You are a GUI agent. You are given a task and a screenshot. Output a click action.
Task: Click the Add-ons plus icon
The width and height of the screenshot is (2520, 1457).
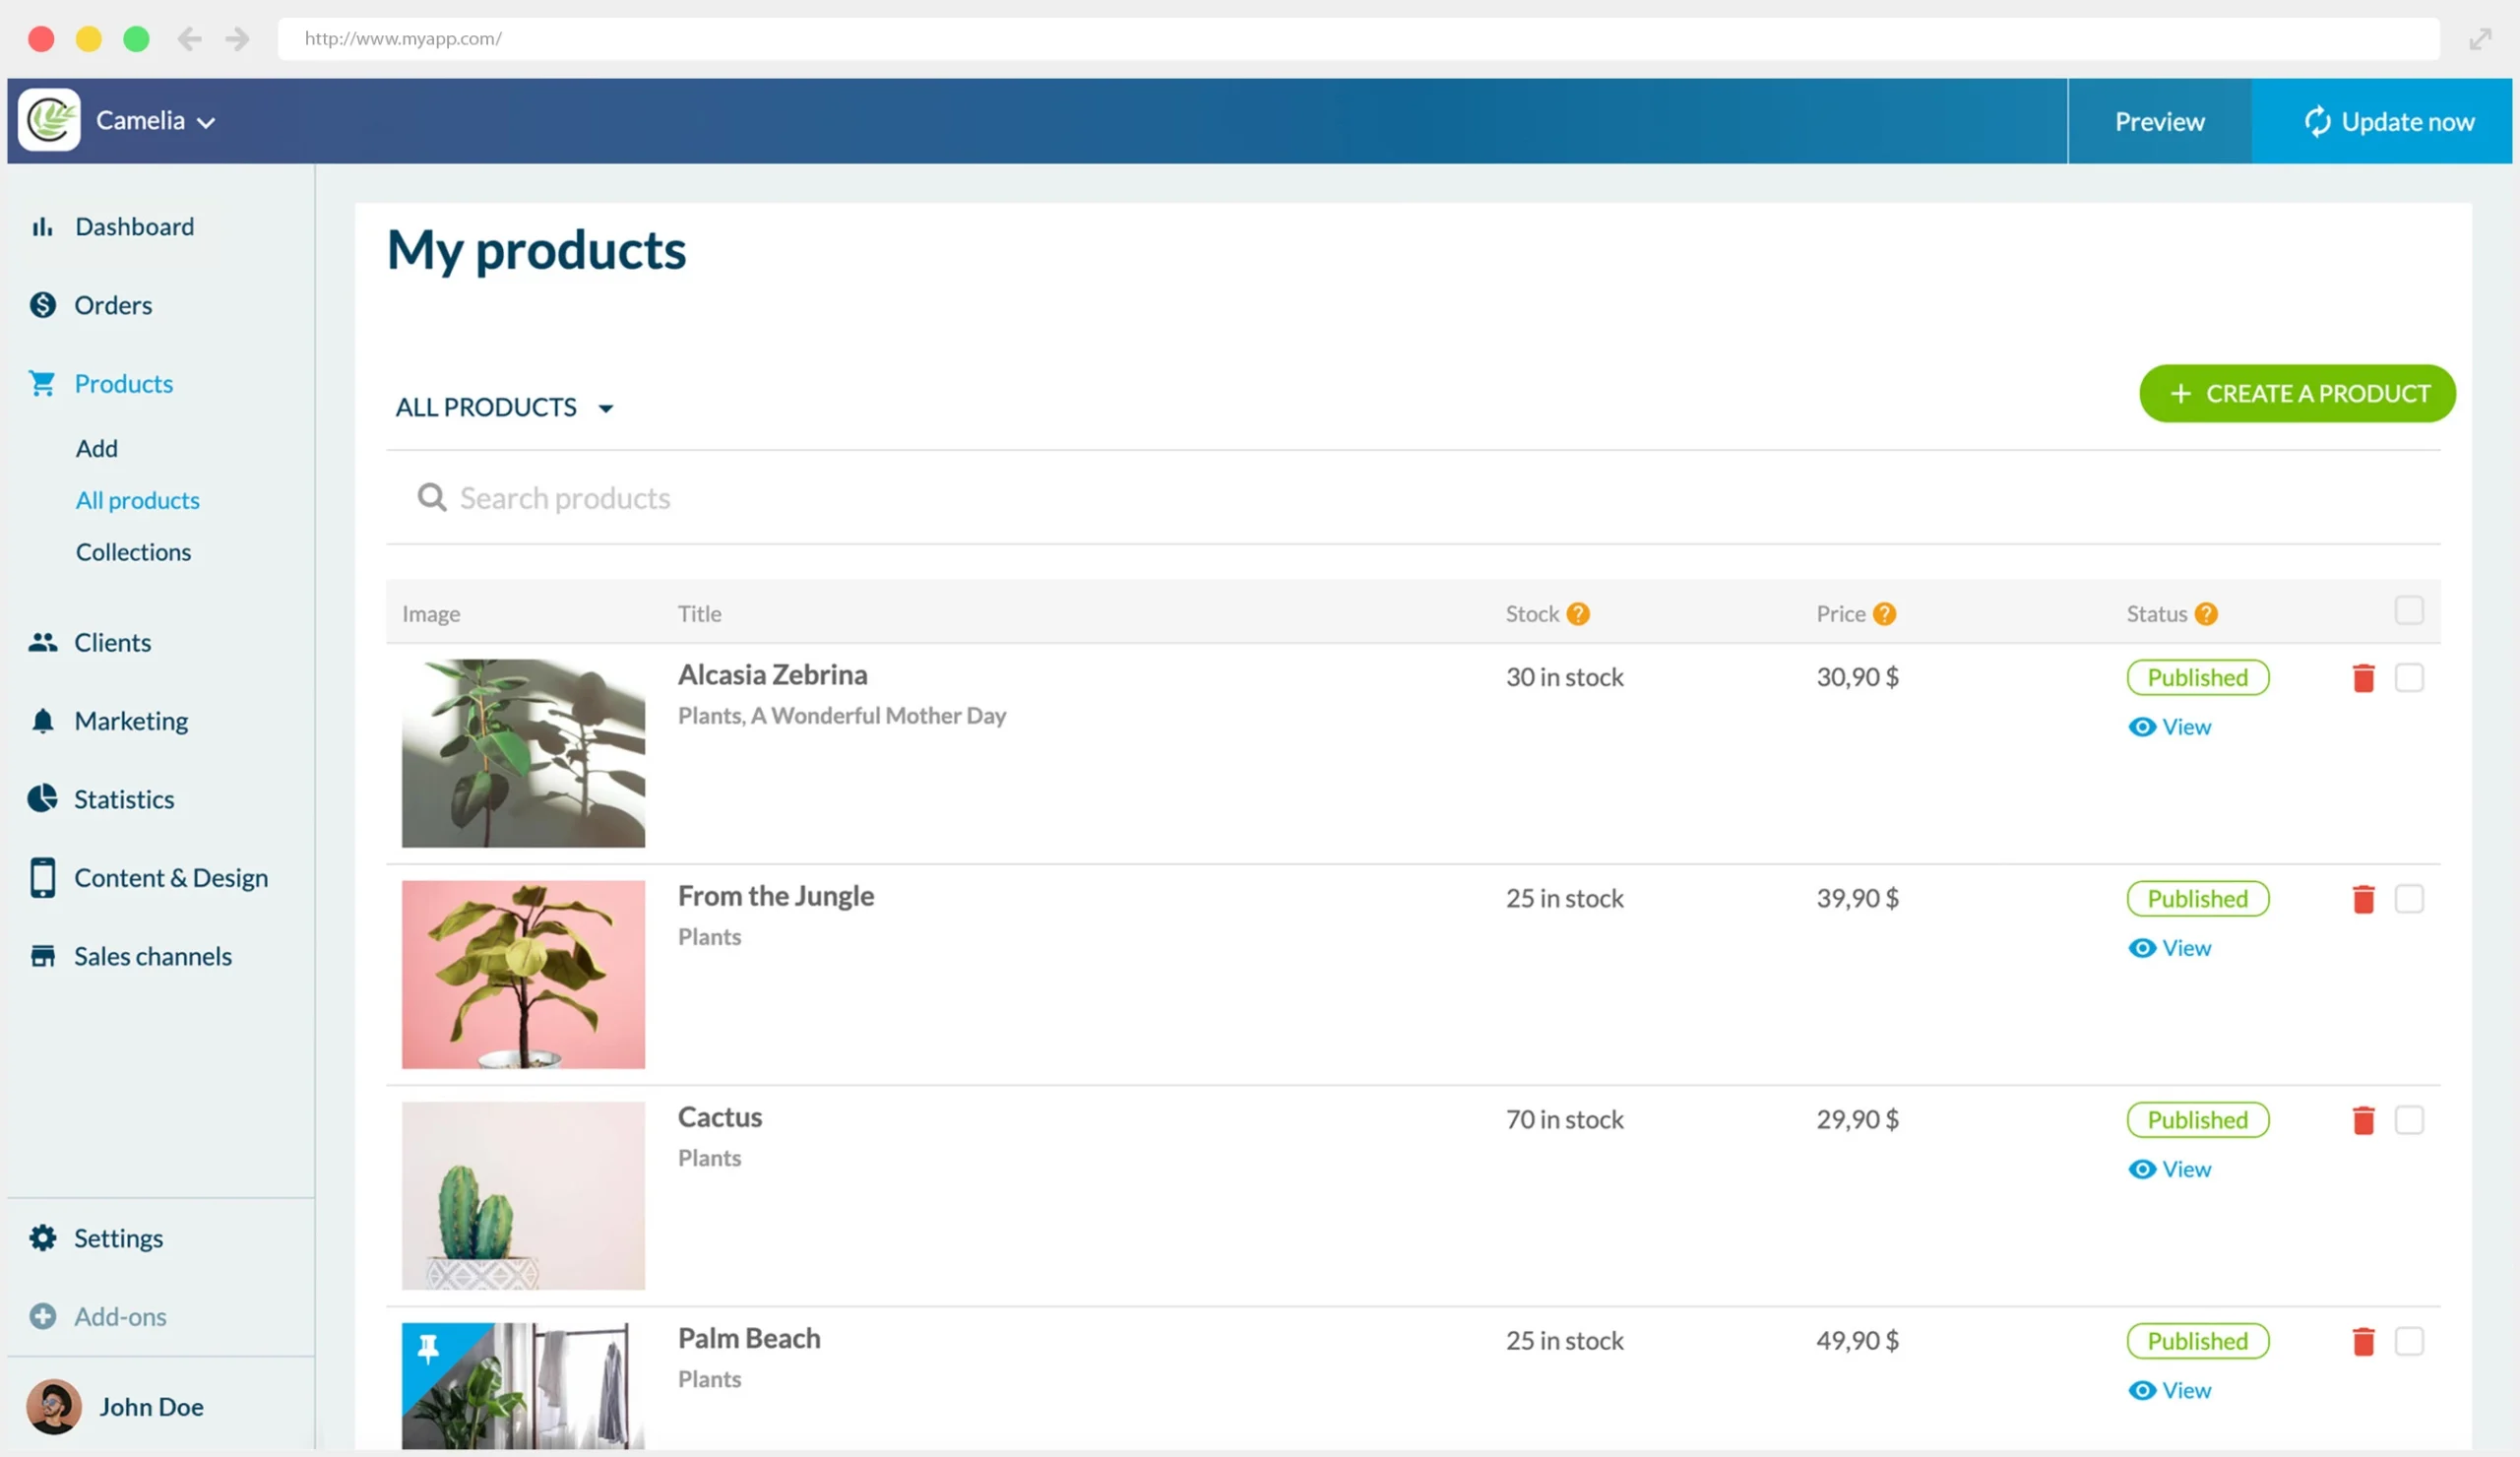point(43,1316)
